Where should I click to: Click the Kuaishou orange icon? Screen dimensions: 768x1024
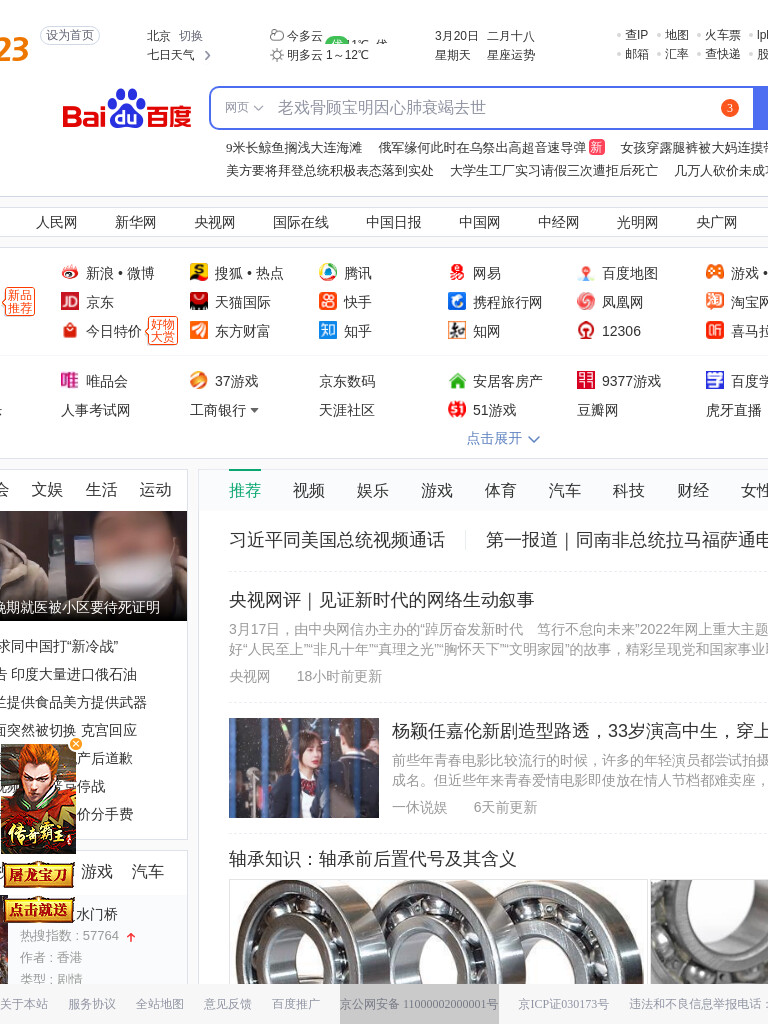(x=328, y=301)
